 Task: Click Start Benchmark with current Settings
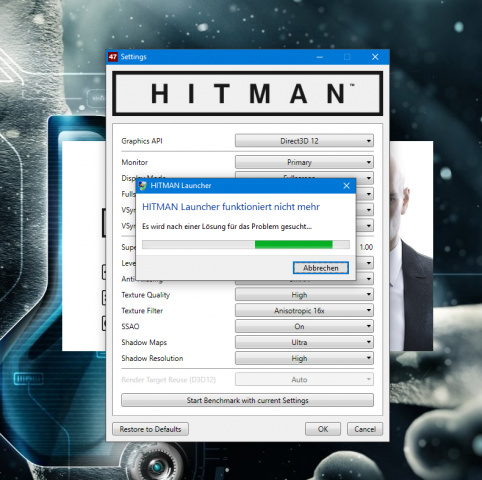tap(247, 400)
